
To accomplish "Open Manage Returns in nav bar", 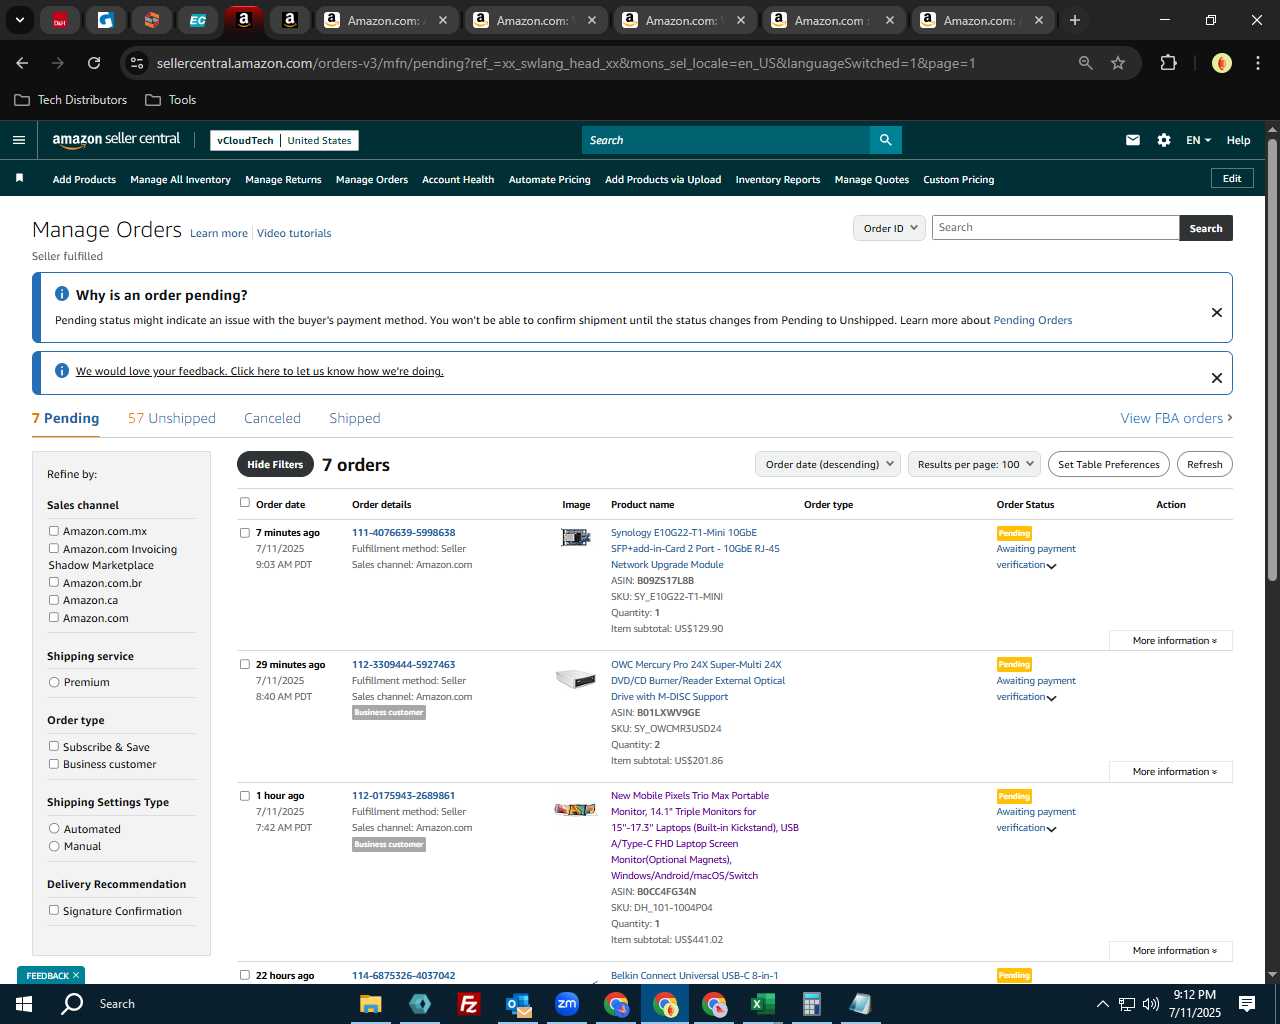I will point(283,180).
